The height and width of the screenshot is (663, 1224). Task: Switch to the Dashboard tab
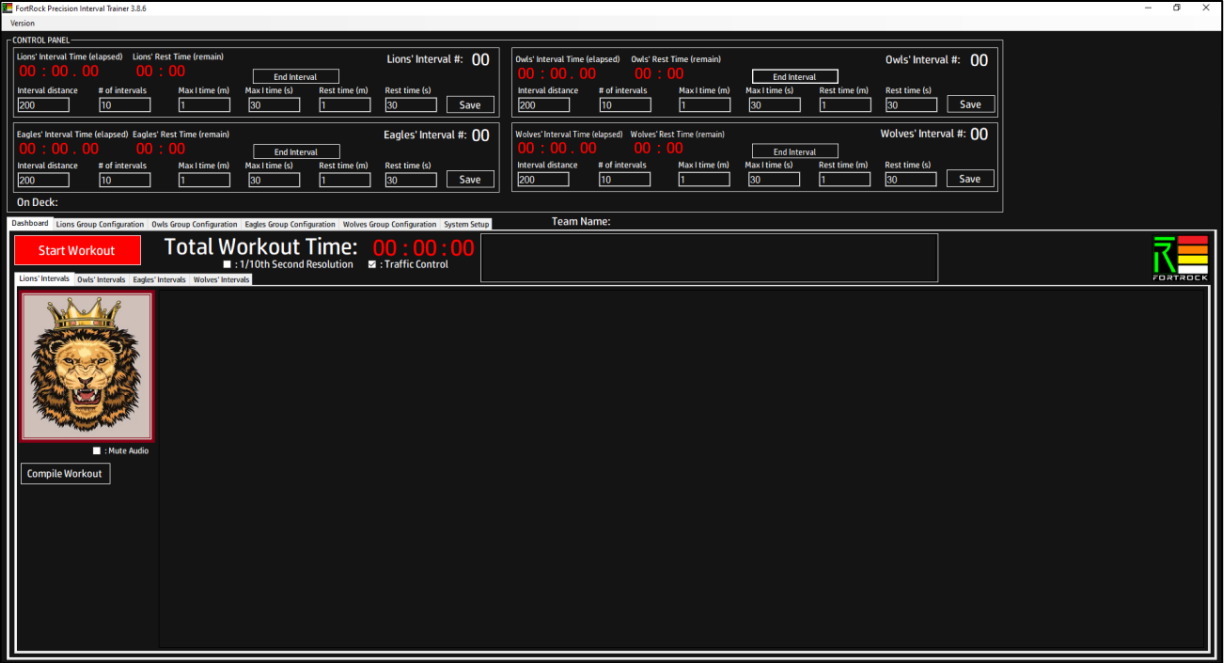click(30, 223)
